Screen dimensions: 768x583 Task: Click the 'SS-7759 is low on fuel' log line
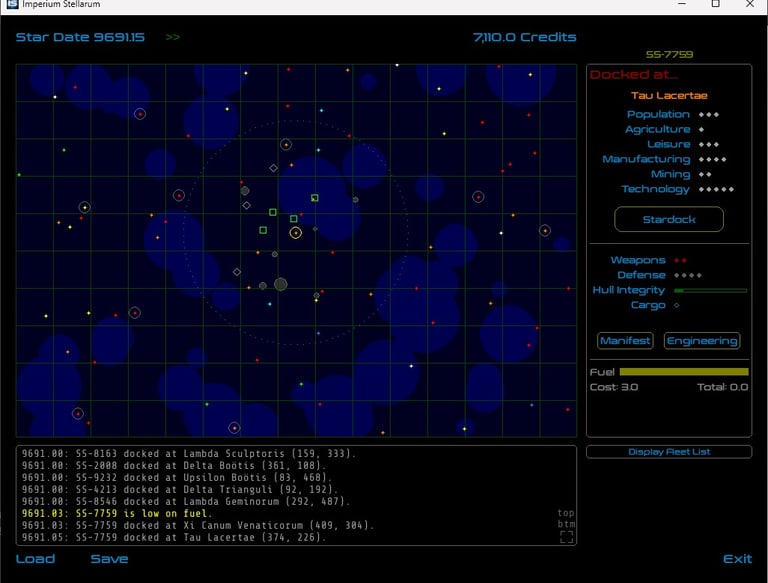[x=117, y=513]
